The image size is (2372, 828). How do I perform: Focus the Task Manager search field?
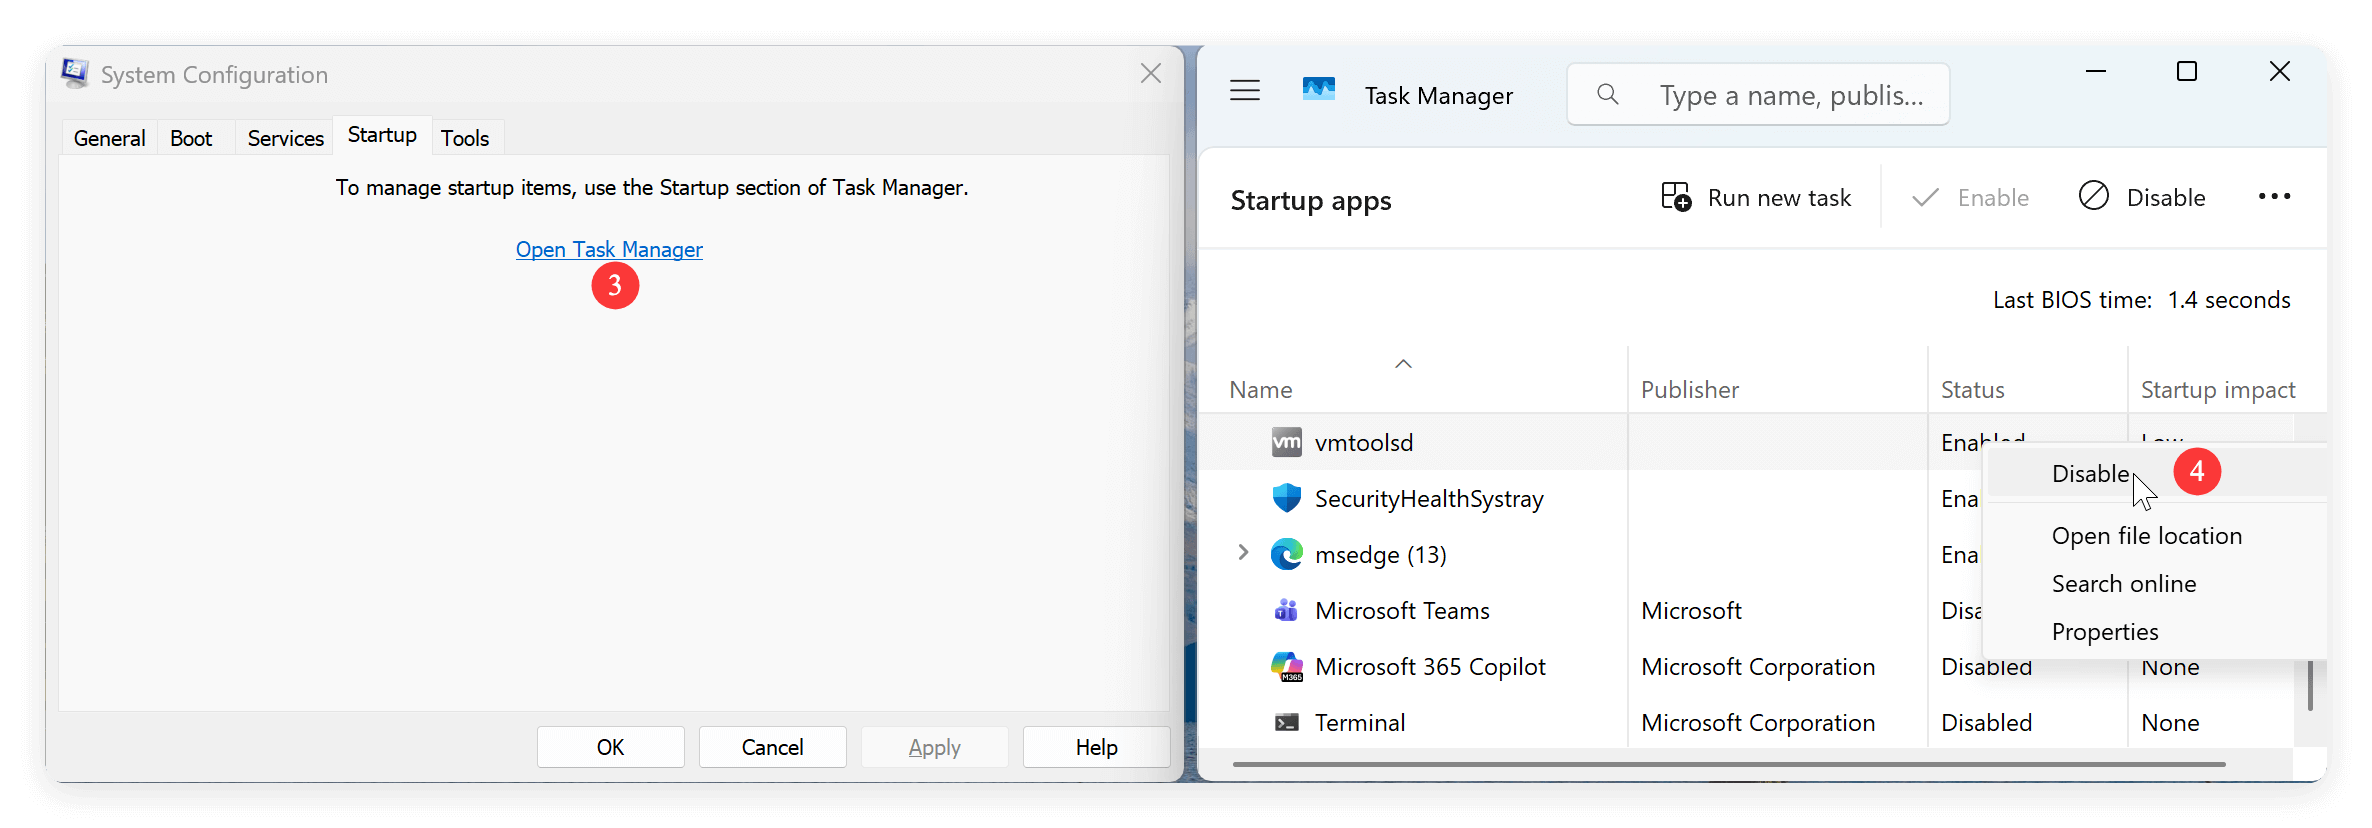click(1758, 94)
